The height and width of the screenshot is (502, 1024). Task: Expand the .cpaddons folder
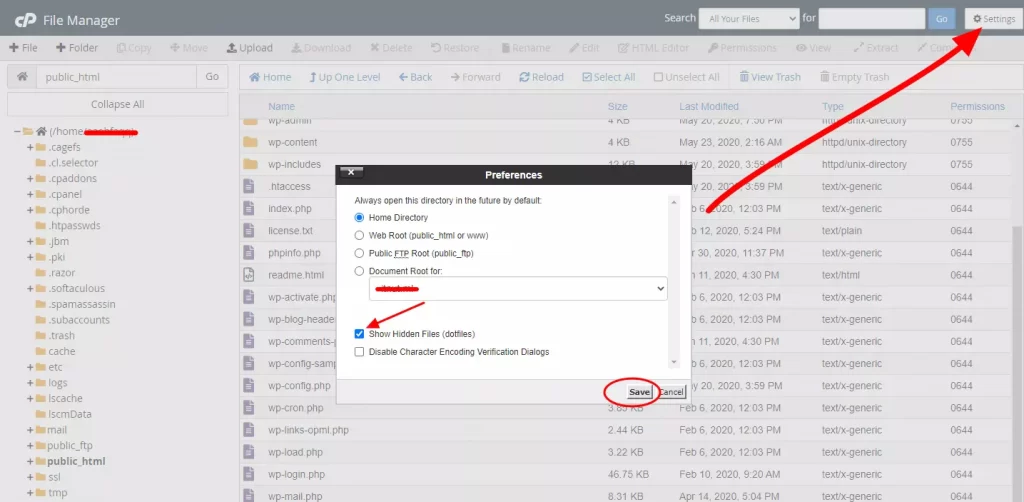[x=30, y=178]
